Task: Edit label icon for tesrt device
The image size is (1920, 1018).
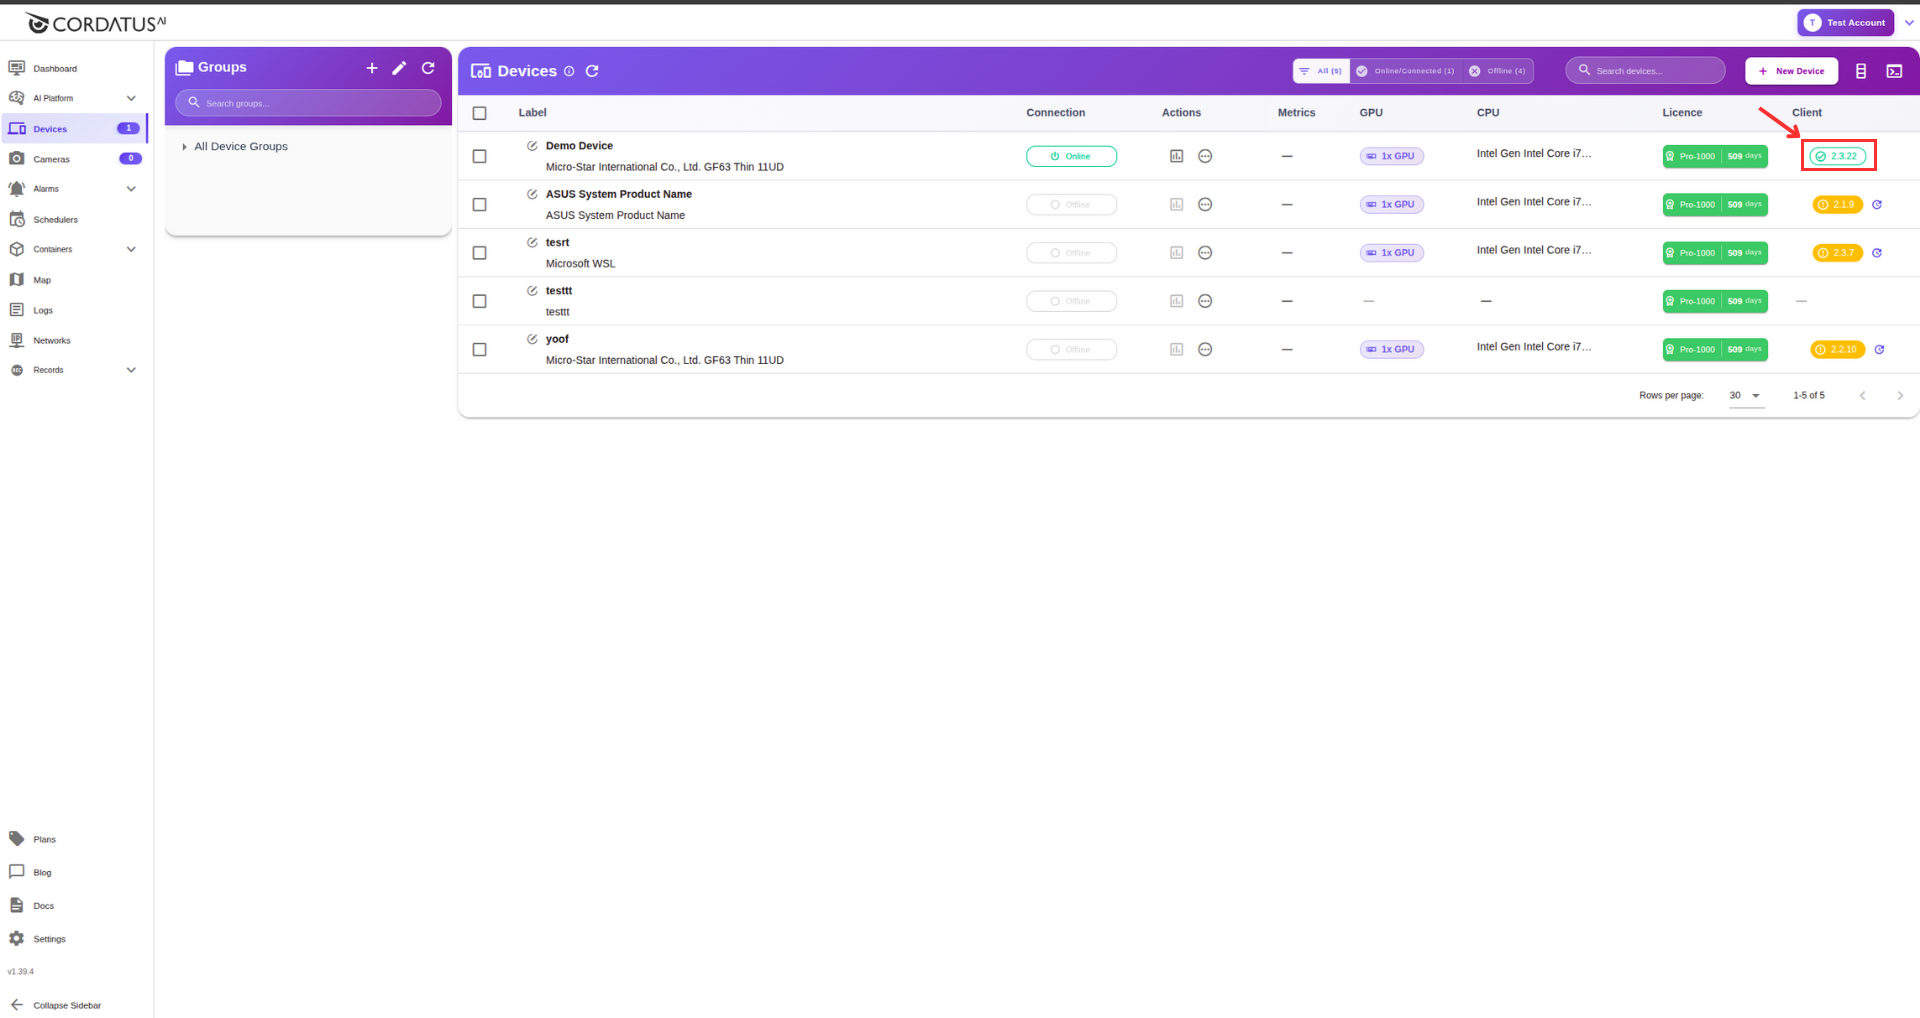Action: point(532,243)
